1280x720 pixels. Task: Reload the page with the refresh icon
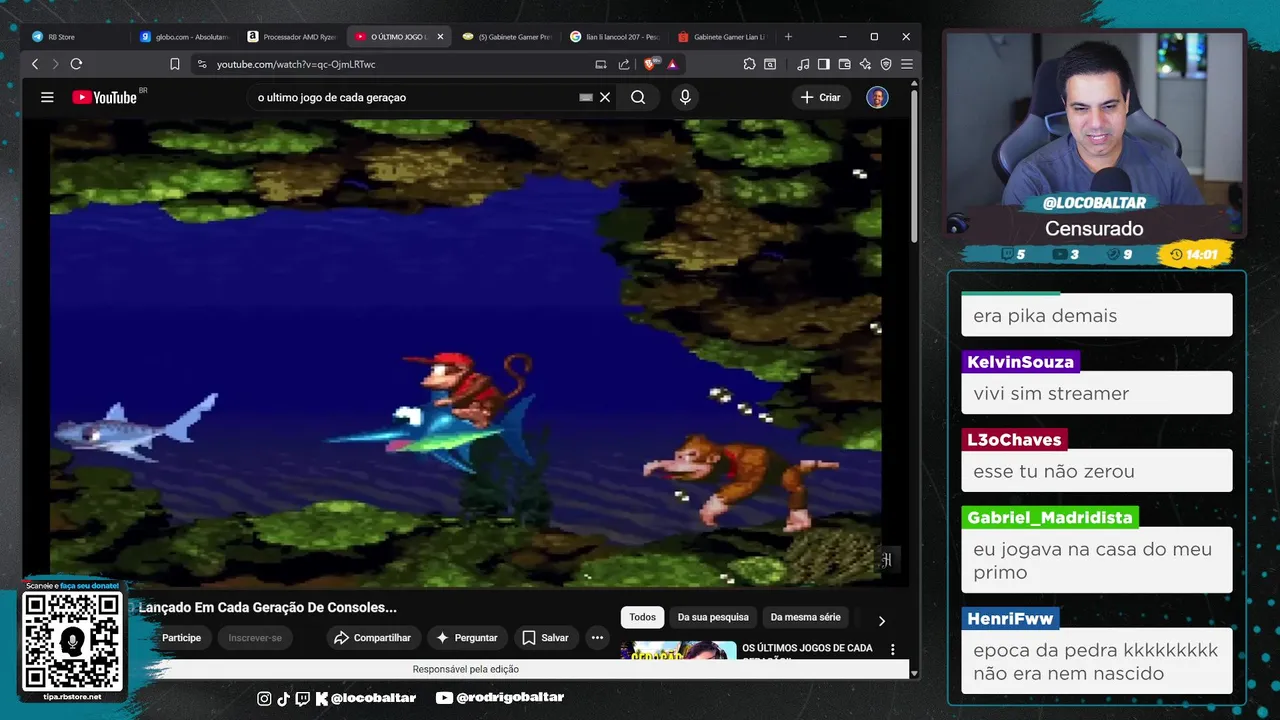click(x=76, y=64)
